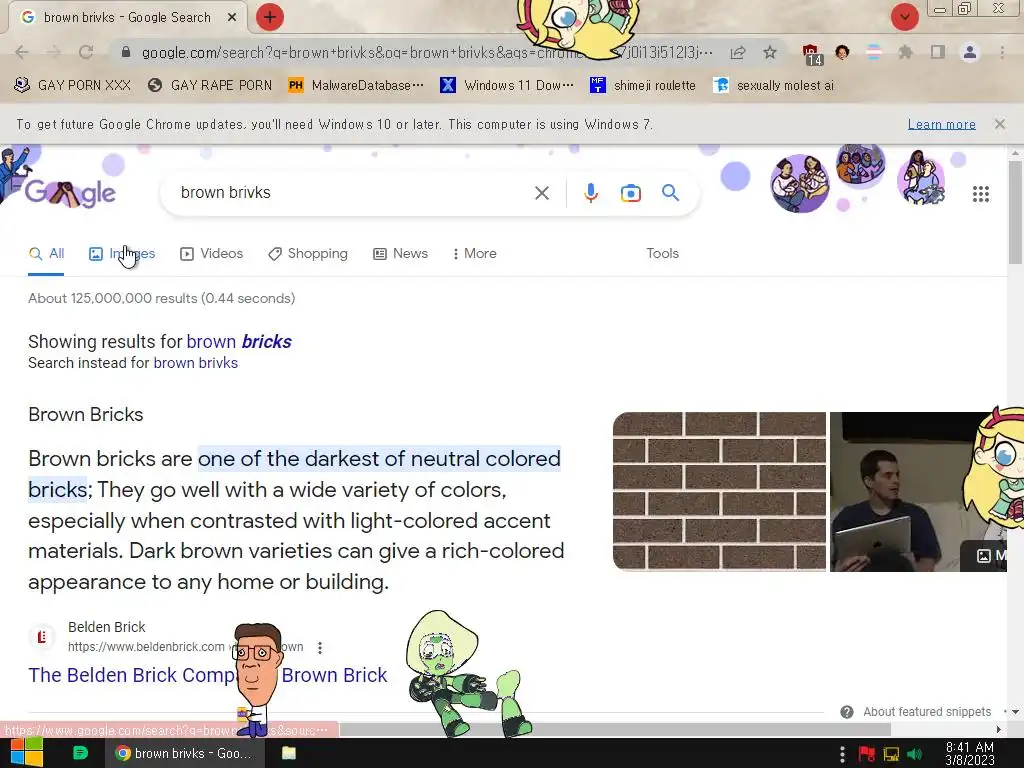Click the corrected 'brown bricks' link
1024x768 pixels.
tap(239, 342)
